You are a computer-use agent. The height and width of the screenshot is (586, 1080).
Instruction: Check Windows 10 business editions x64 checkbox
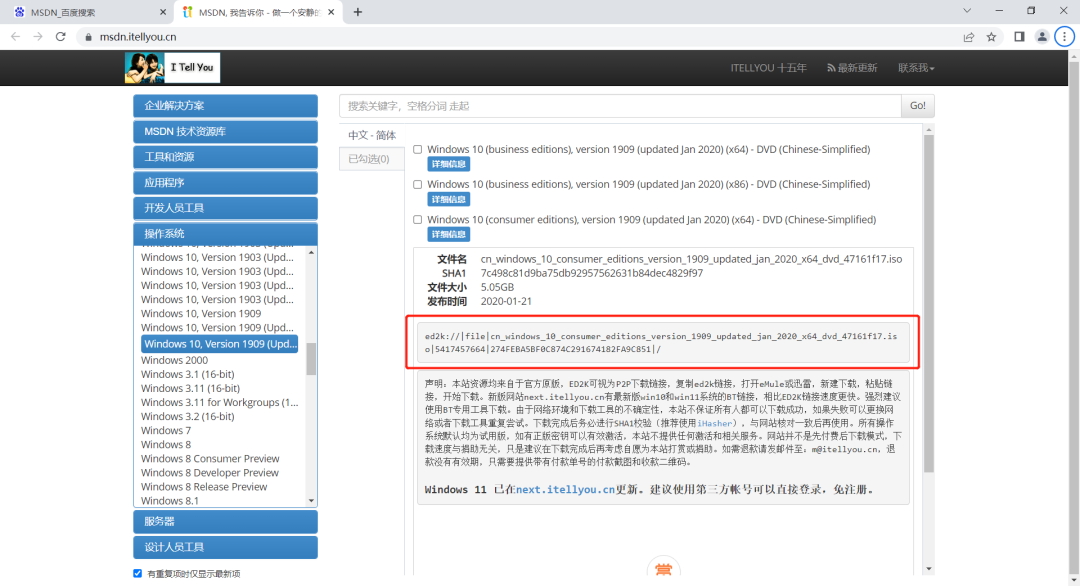tap(417, 149)
